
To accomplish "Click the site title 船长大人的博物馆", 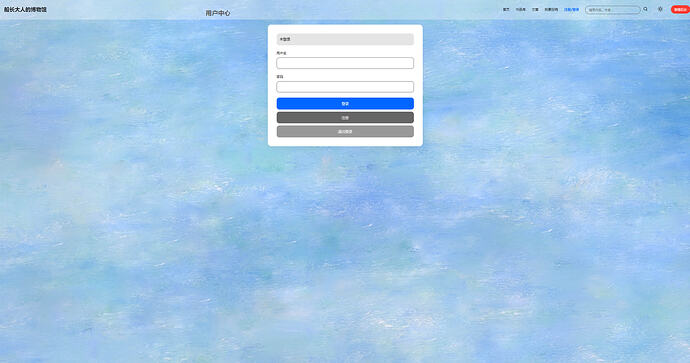I will [x=25, y=9].
